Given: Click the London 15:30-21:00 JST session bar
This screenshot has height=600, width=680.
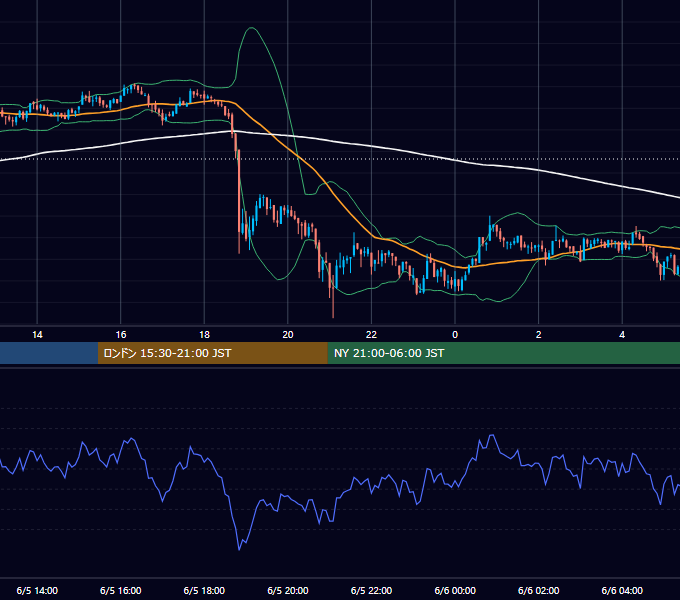Looking at the screenshot, I should click(212, 353).
